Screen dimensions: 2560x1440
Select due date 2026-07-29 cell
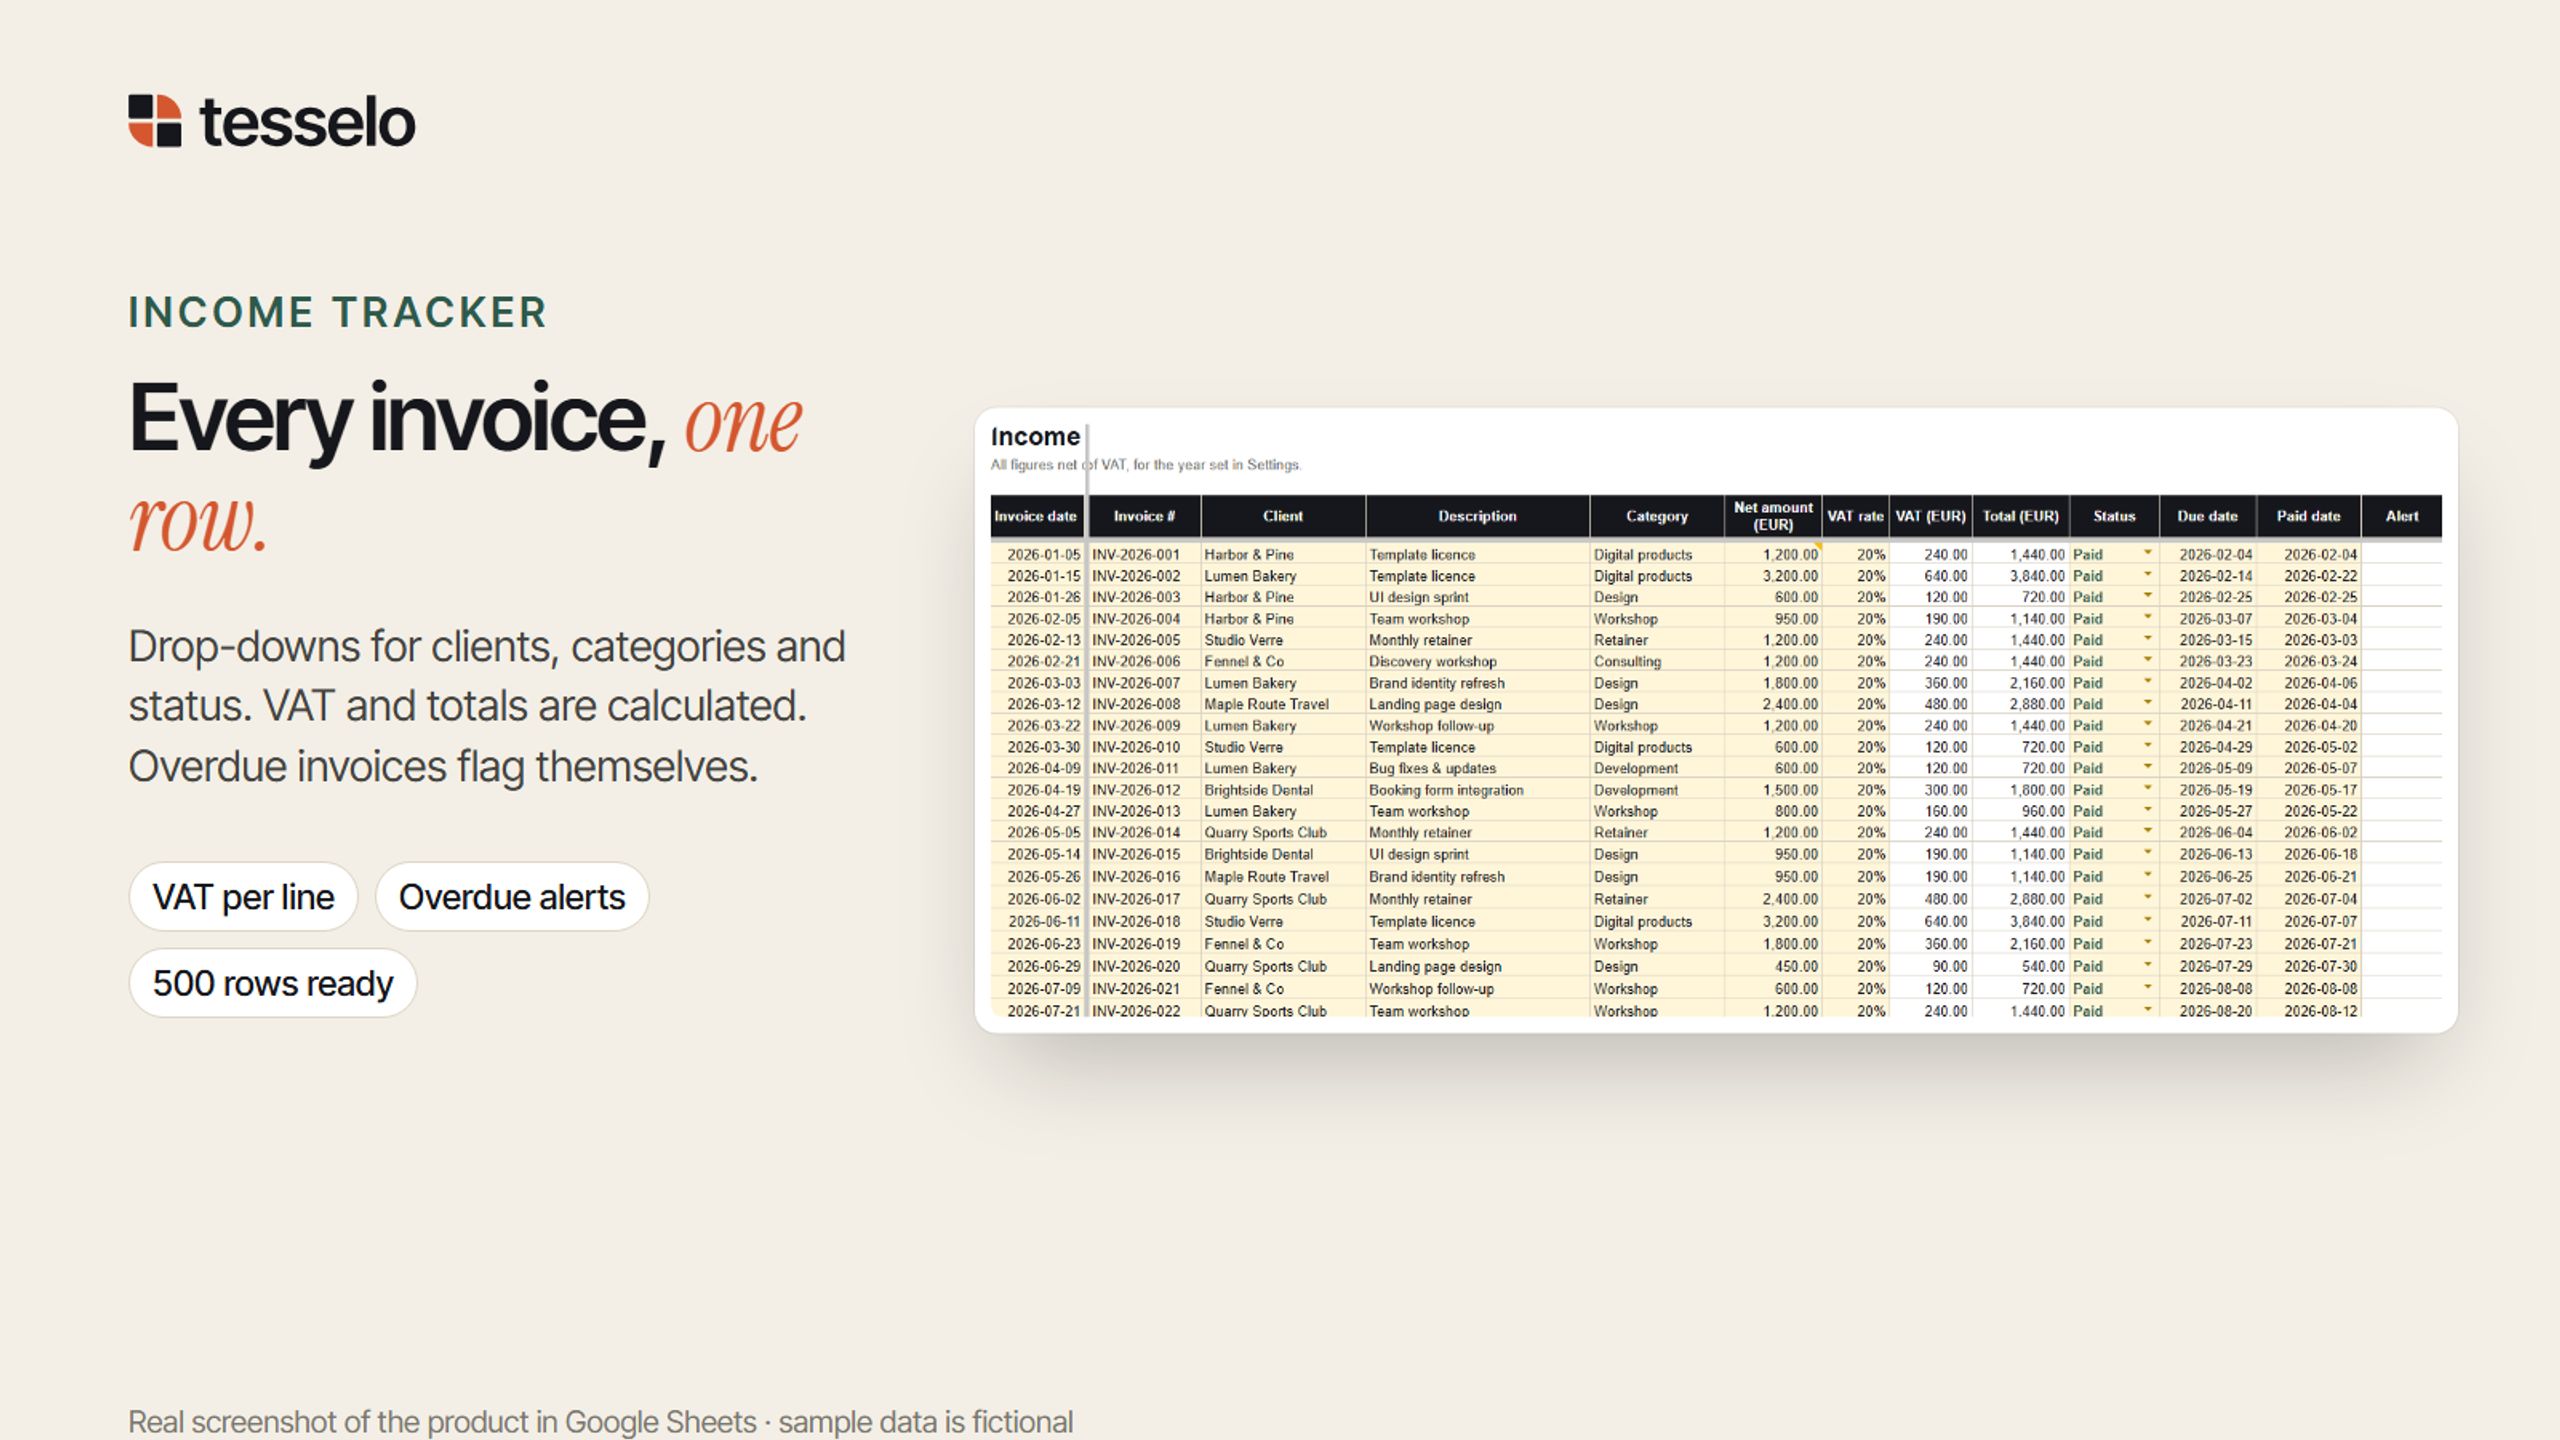click(x=2207, y=966)
